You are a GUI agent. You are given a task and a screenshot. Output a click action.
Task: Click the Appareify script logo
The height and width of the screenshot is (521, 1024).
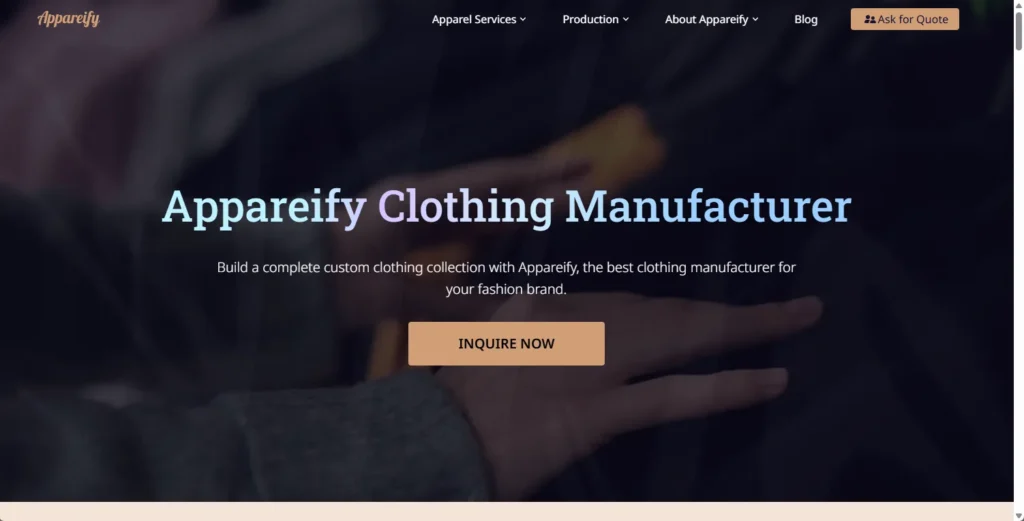(69, 19)
